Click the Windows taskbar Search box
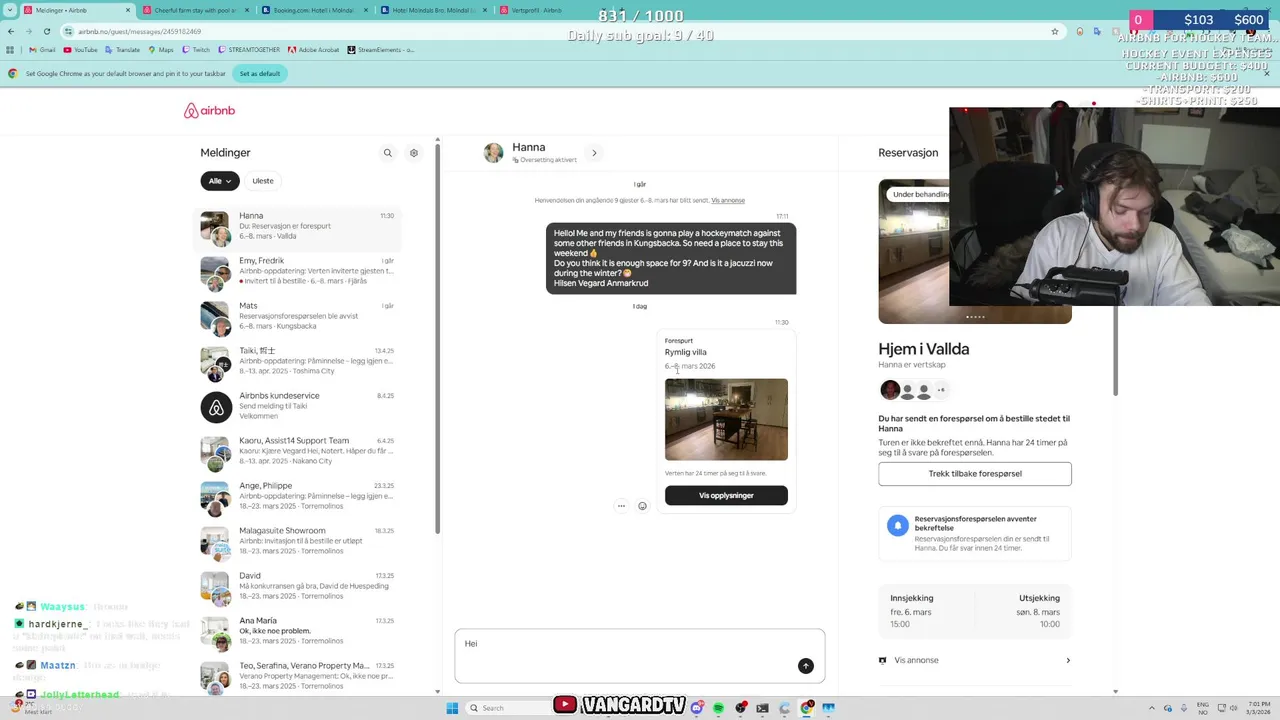The image size is (1280, 720). 506,708
